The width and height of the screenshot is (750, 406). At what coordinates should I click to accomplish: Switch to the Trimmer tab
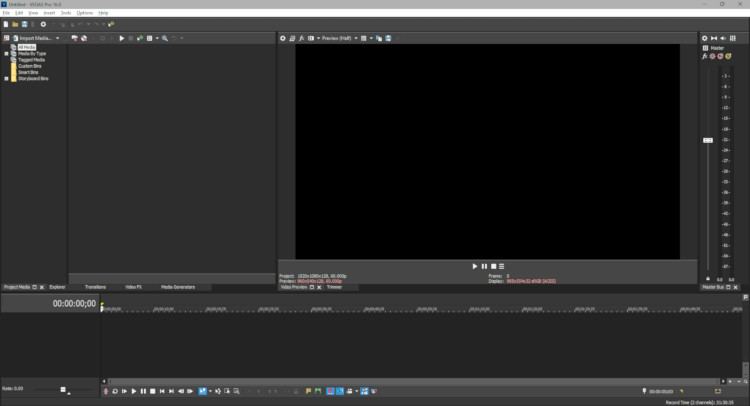tap(334, 287)
